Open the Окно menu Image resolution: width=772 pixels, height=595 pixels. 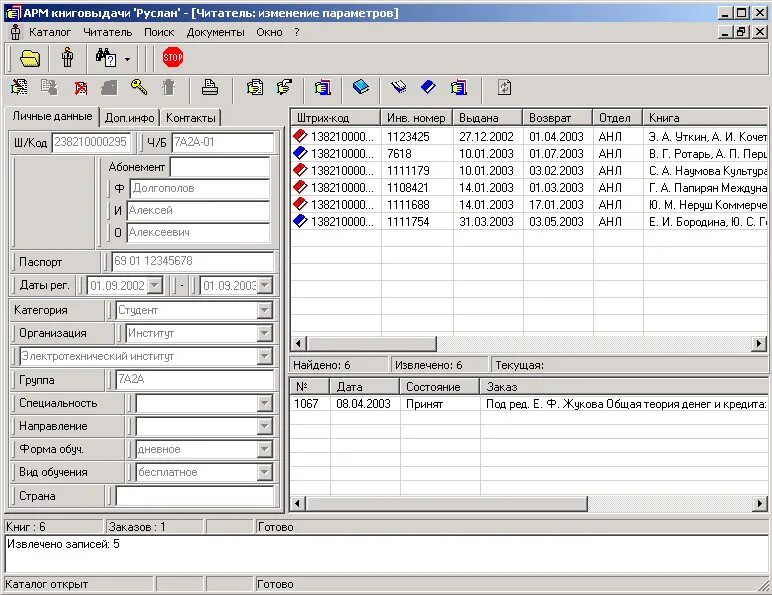click(x=269, y=32)
